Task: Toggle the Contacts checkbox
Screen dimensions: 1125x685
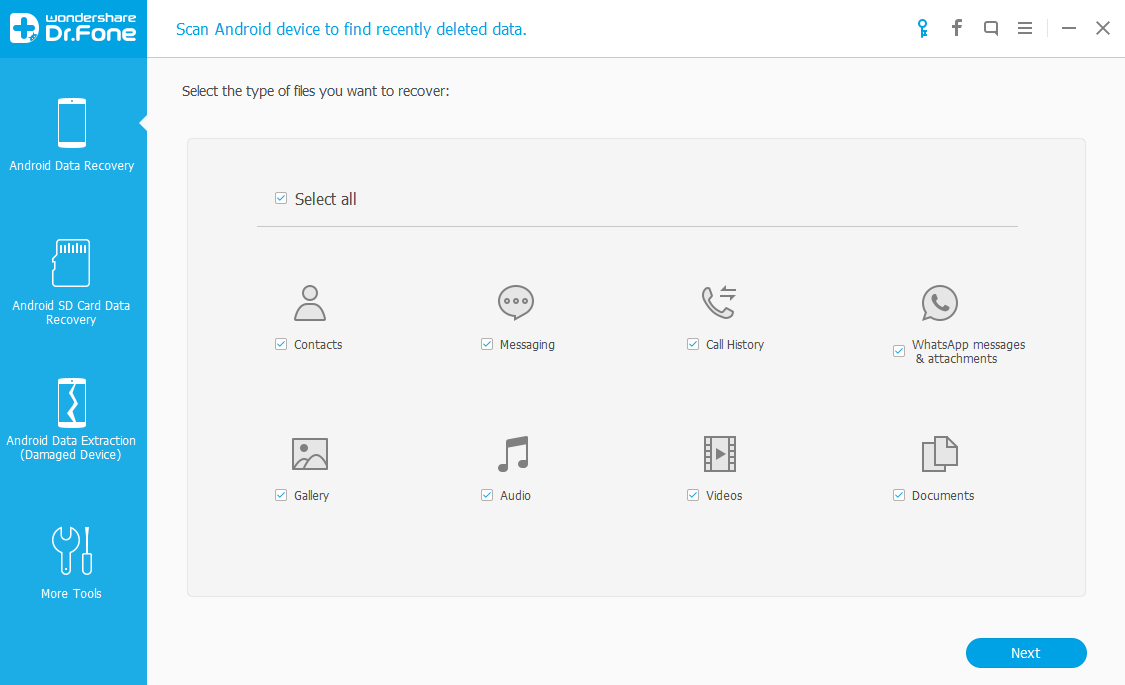Action: tap(281, 344)
